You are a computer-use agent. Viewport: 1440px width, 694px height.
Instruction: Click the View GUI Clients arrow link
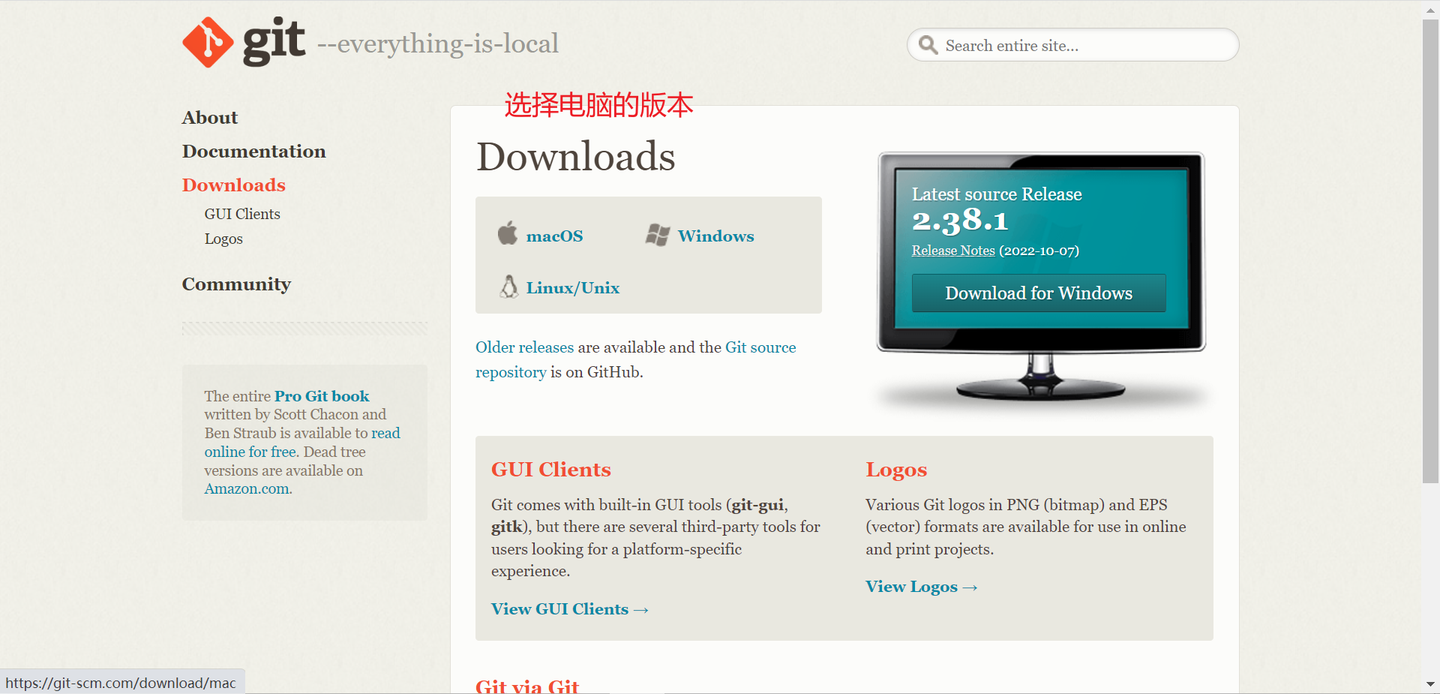tap(570, 609)
